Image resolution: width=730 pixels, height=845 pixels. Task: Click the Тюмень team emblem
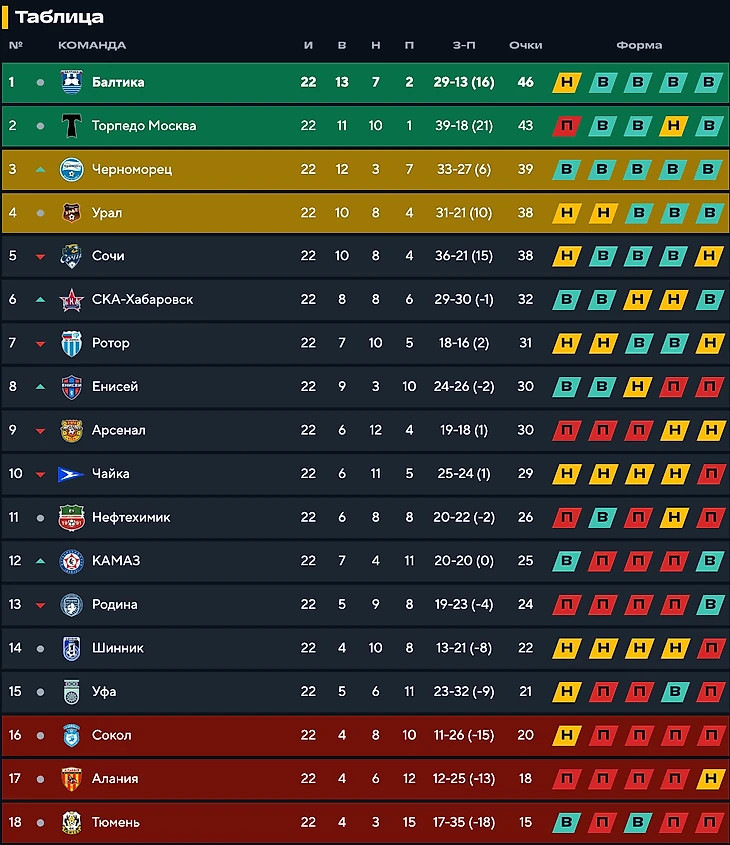click(70, 822)
